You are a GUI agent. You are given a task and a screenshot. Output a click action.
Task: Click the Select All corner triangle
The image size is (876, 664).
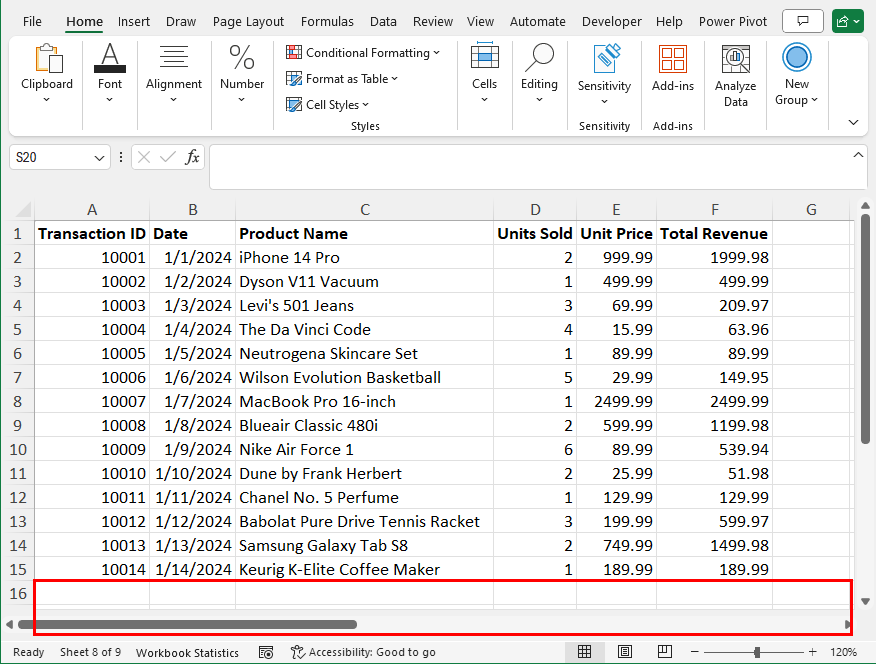coord(22,210)
